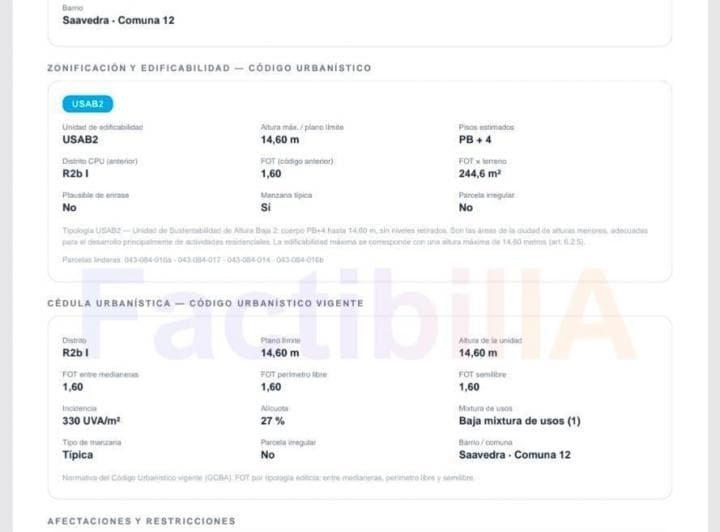The width and height of the screenshot is (720, 532).
Task: Click the FOT entre medianeras value 1,60
Action: (73, 387)
